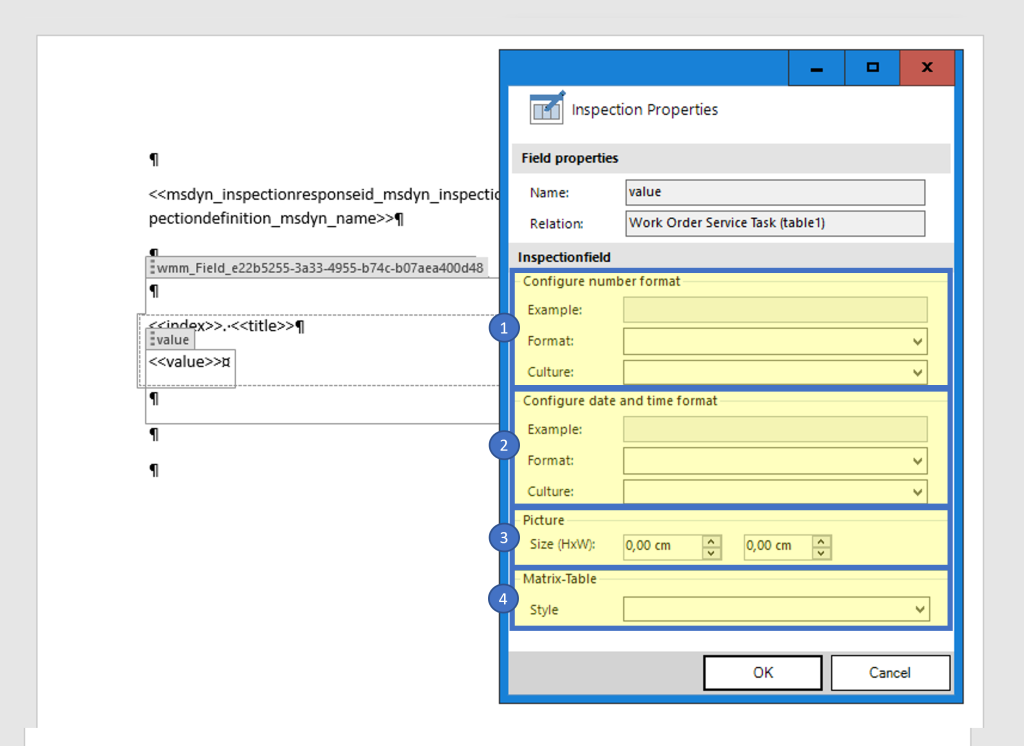Click badge 3 next to Picture section
Screen dimensions: 1024x746
tap(503, 537)
